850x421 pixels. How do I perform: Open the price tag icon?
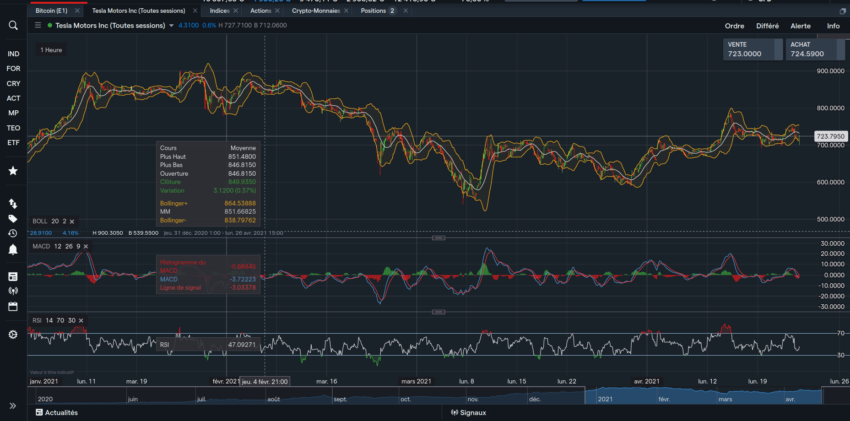coord(13,217)
